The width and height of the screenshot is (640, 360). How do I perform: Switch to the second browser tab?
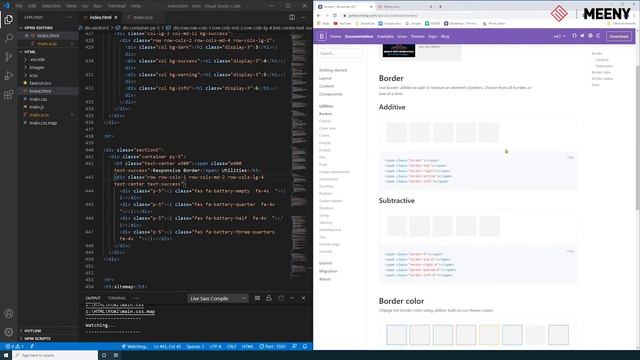[404, 7]
